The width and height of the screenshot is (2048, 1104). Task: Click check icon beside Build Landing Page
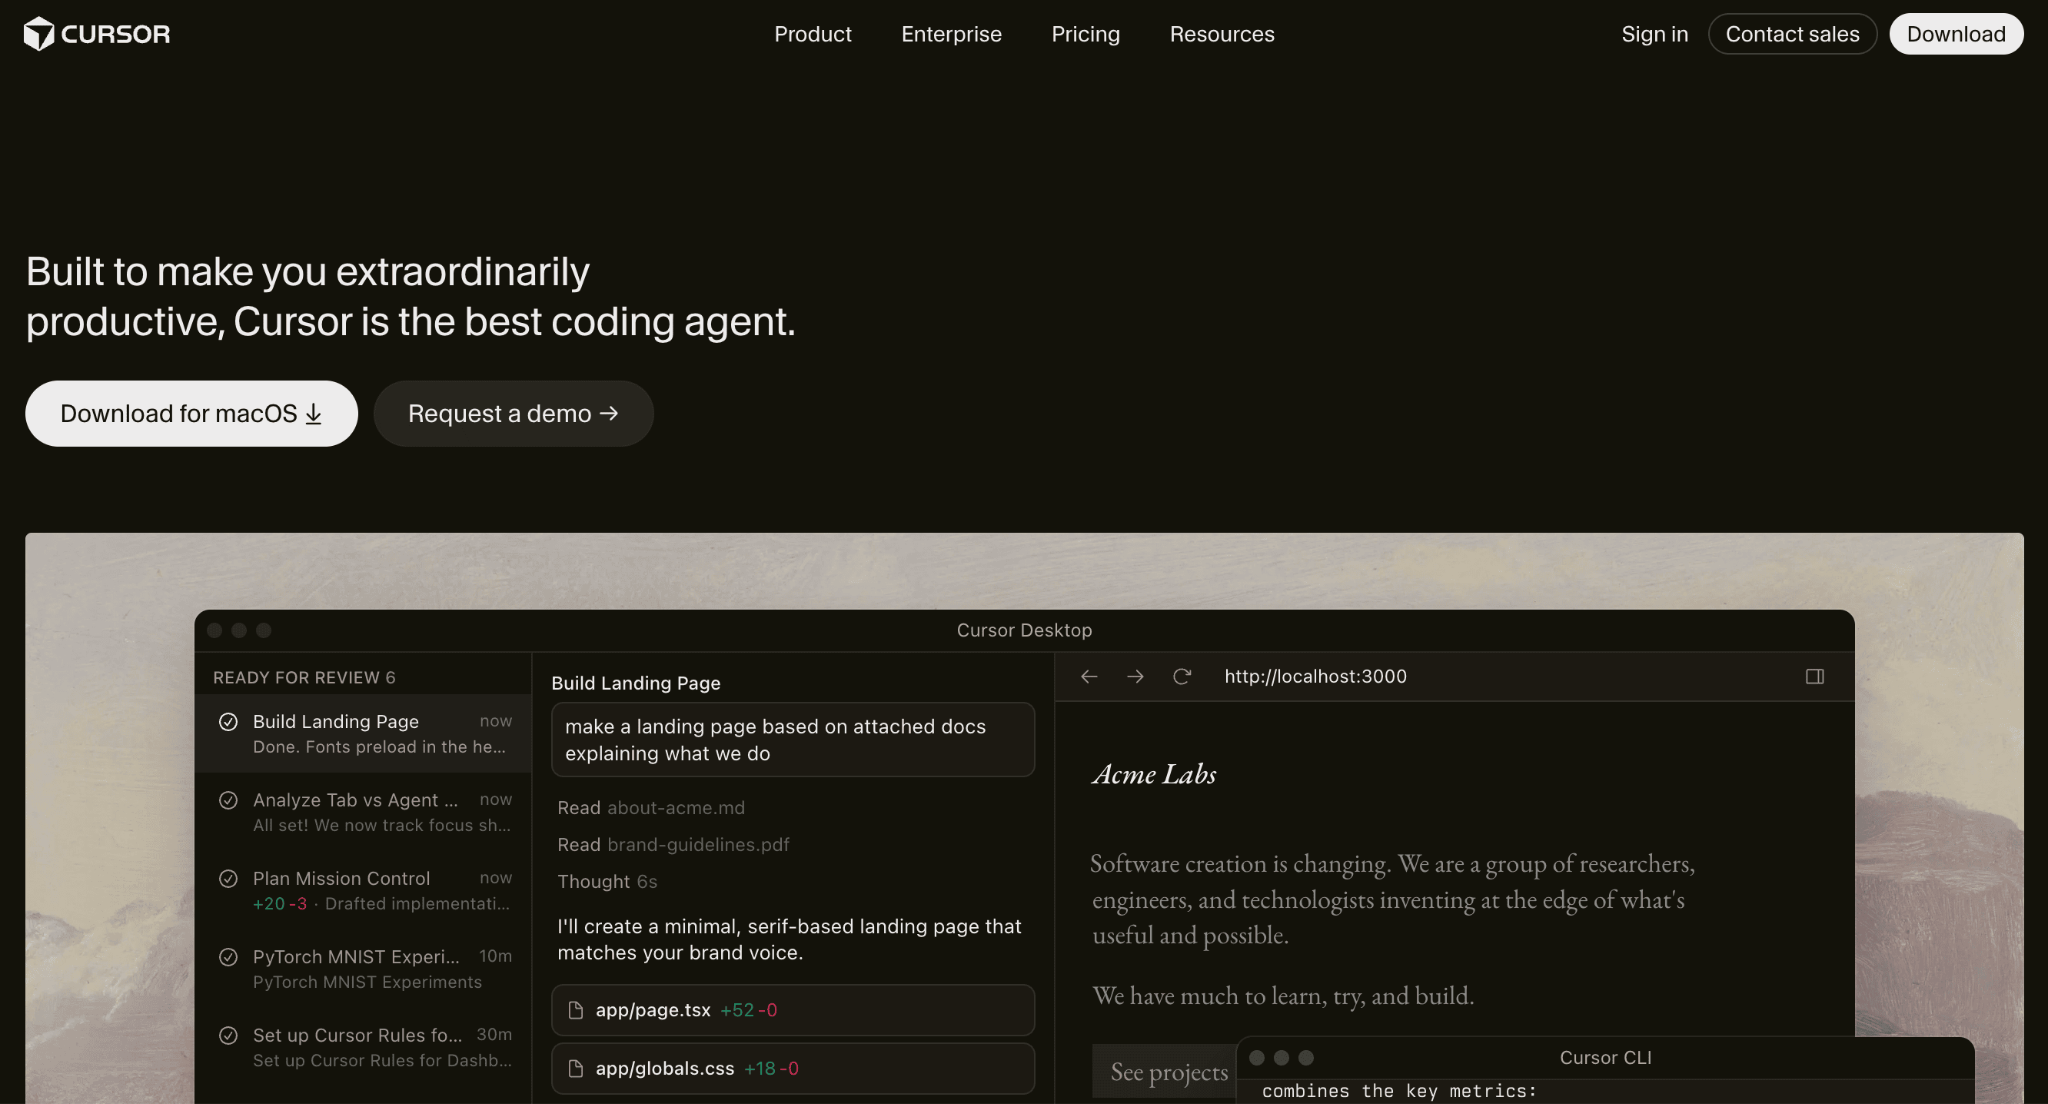pyautogui.click(x=228, y=722)
